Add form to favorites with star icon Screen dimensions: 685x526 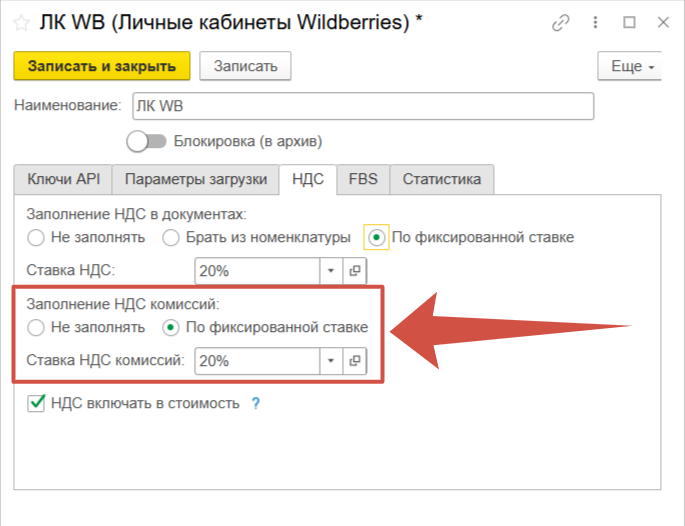click(20, 22)
